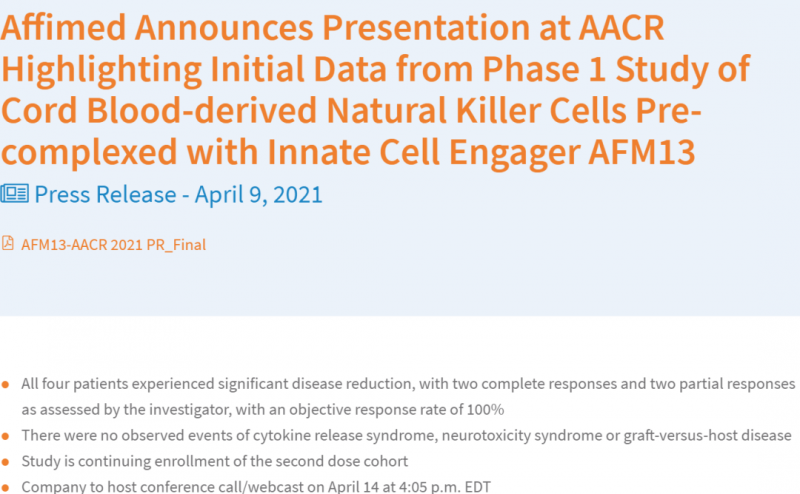Click the orange bullet before 'Study is continuing'
The image size is (800, 494).
[x=6, y=462]
